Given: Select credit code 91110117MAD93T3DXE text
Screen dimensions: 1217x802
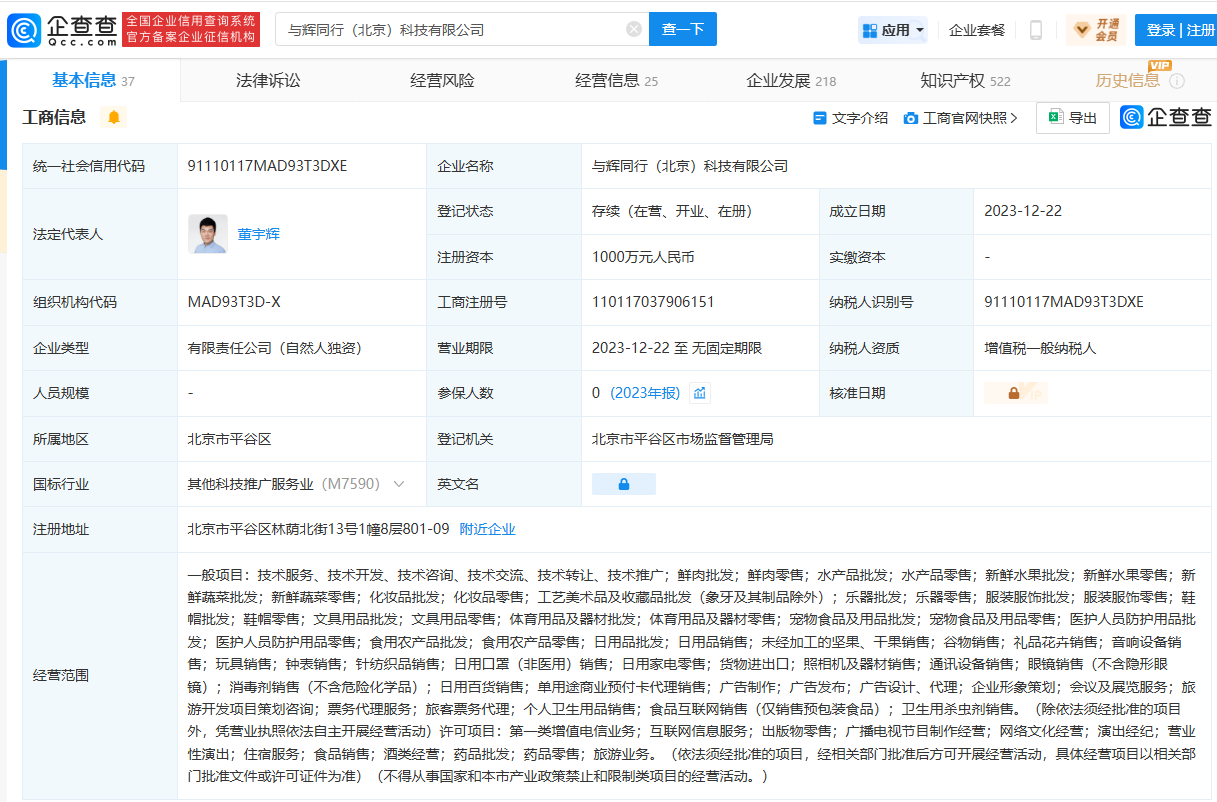Looking at the screenshot, I should coord(267,166).
